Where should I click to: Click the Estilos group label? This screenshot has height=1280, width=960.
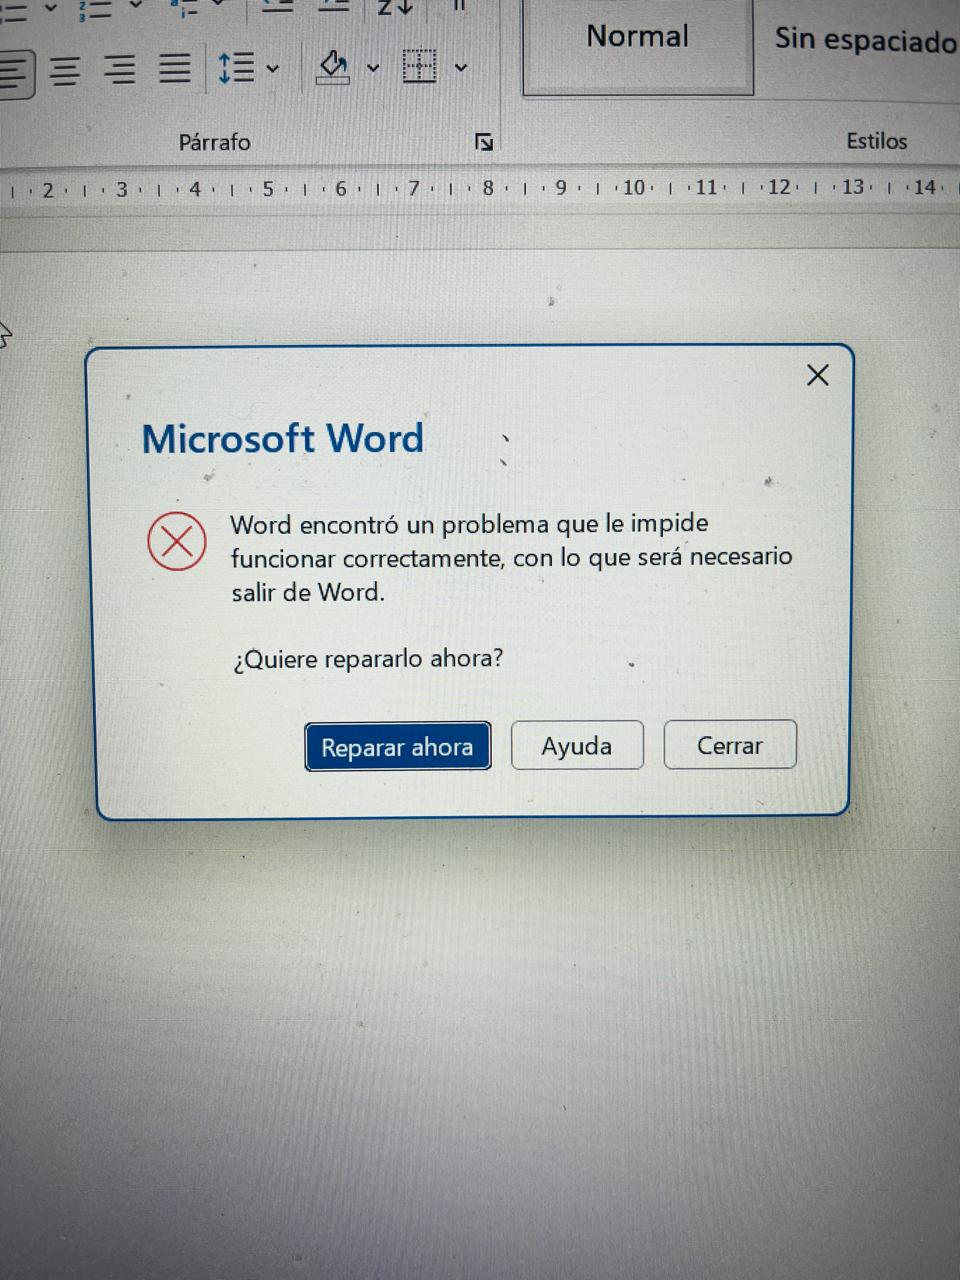point(877,141)
